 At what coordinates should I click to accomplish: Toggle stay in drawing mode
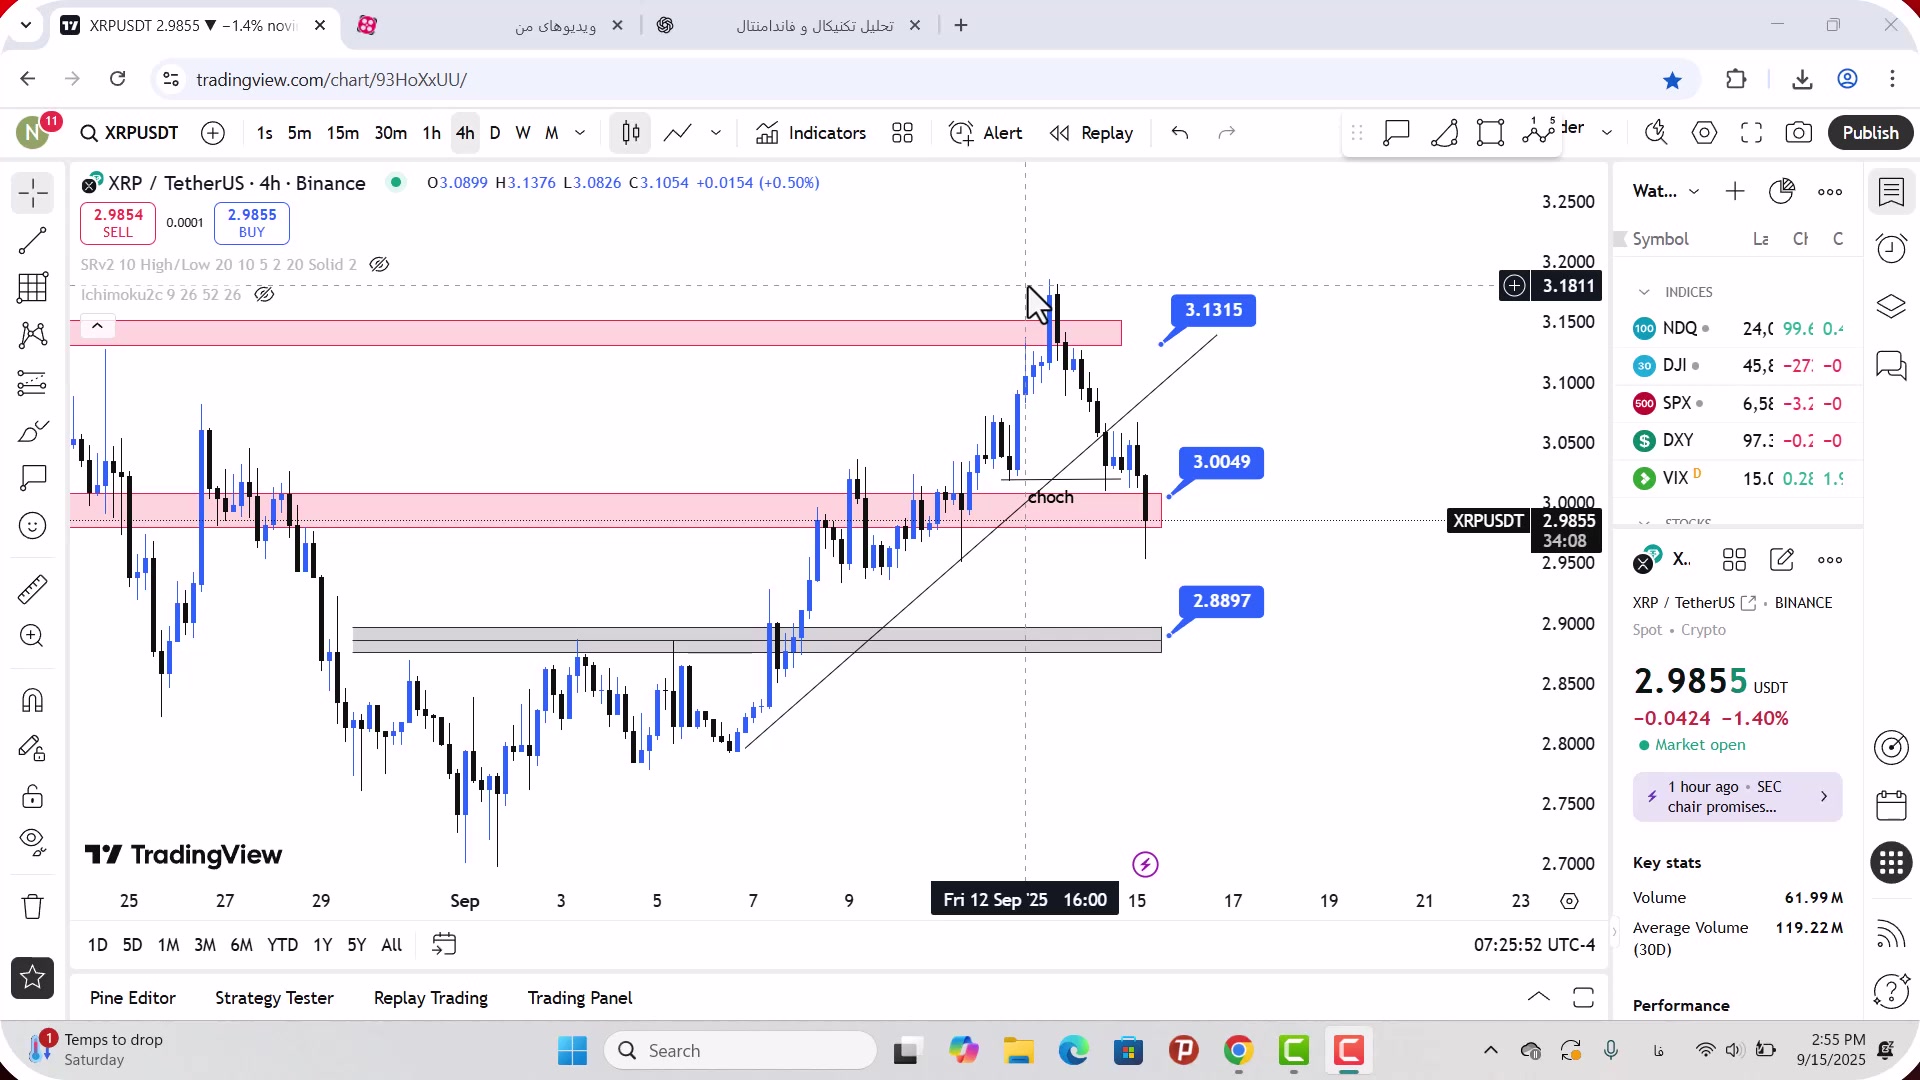click(32, 748)
